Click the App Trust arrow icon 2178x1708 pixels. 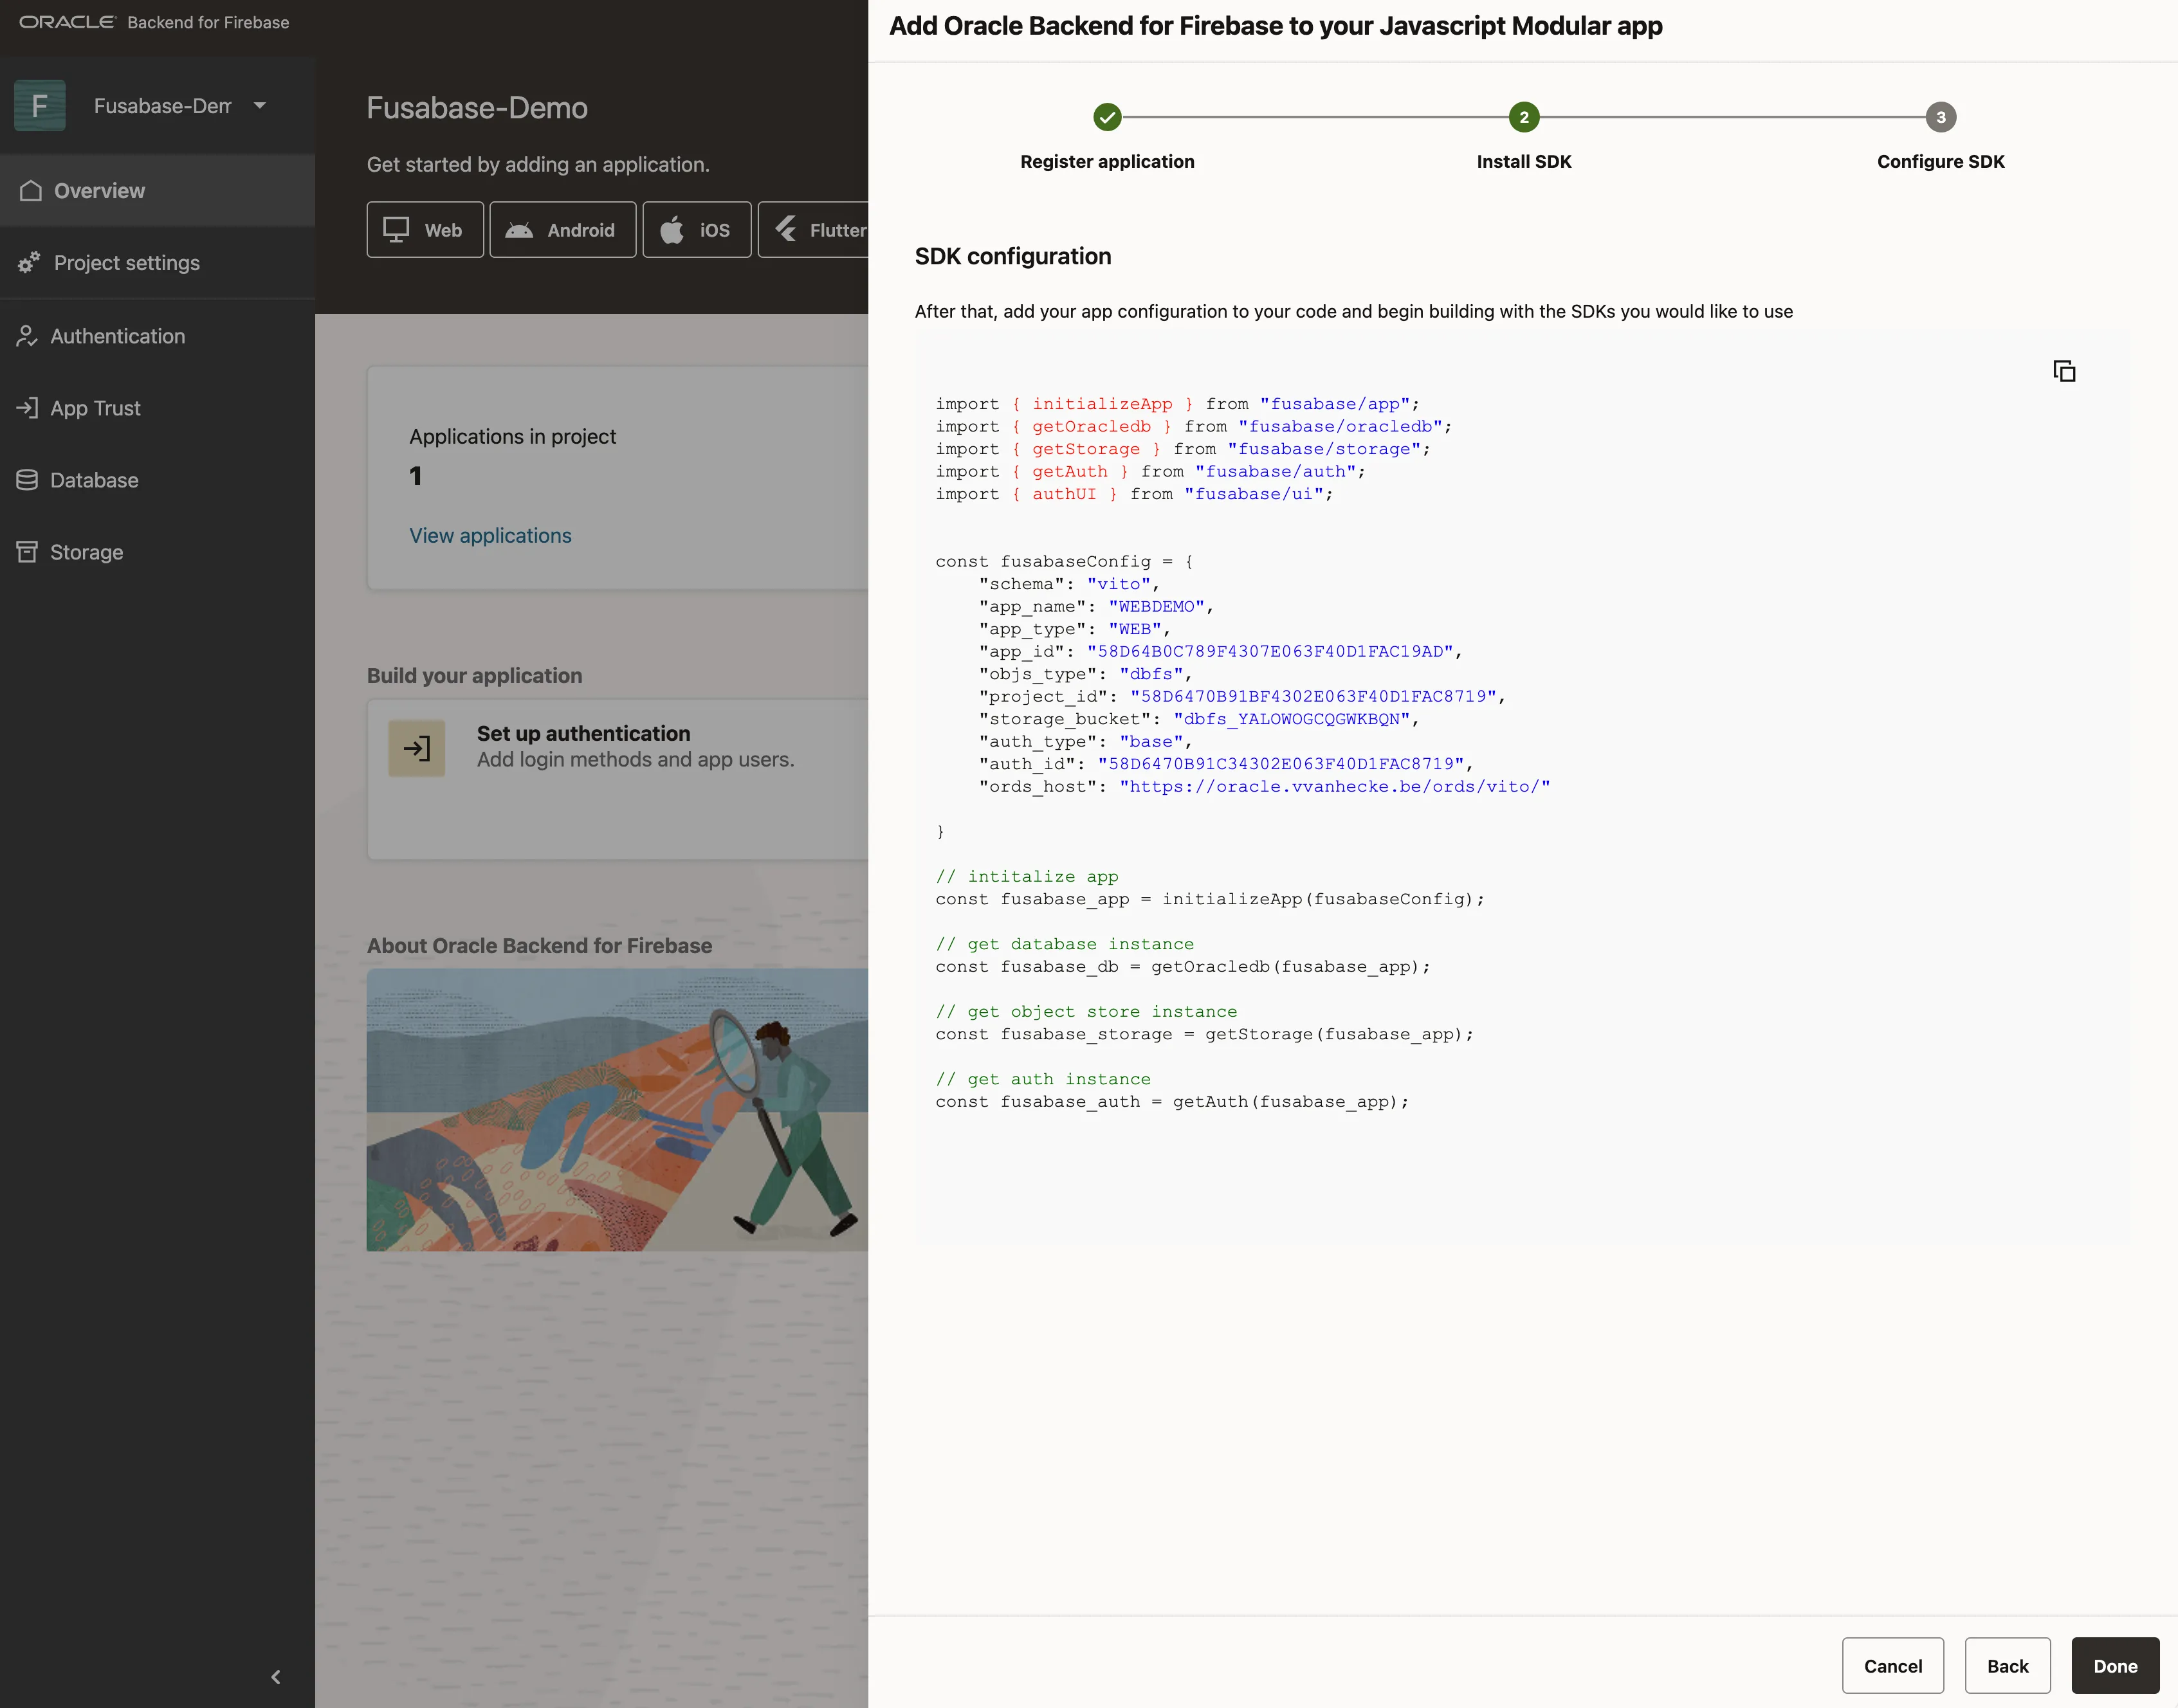(27, 408)
